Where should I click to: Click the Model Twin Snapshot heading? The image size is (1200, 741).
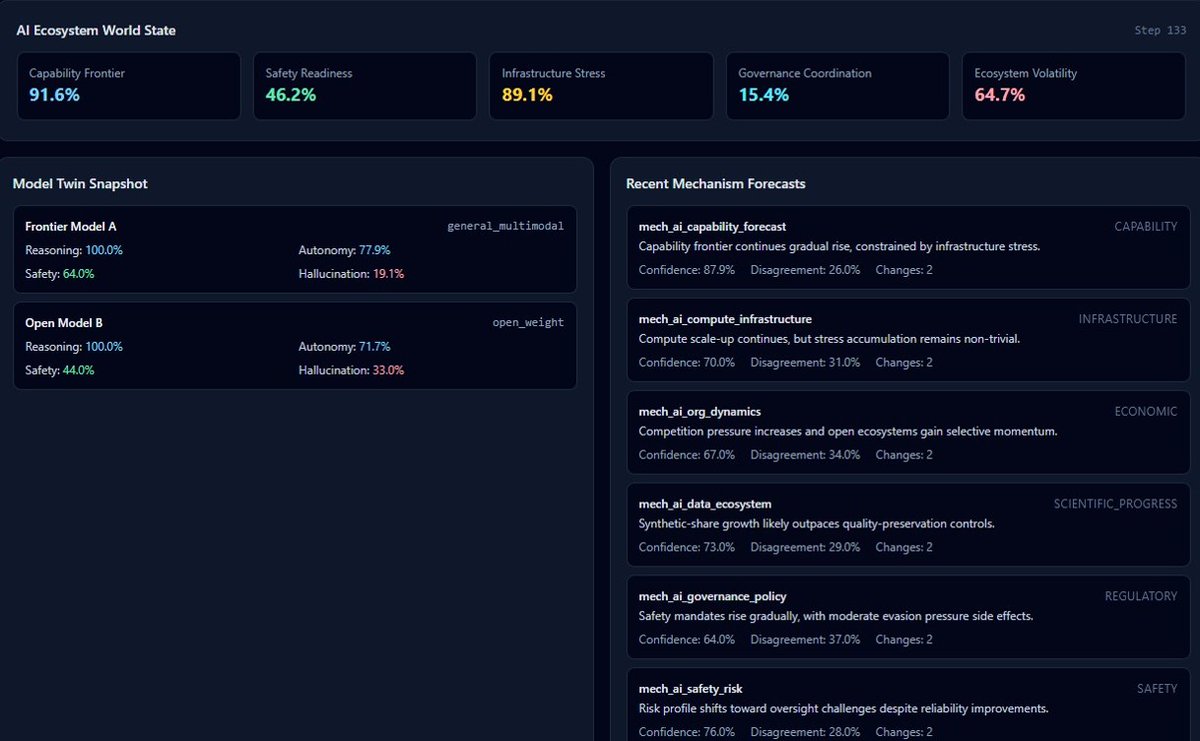(80, 184)
